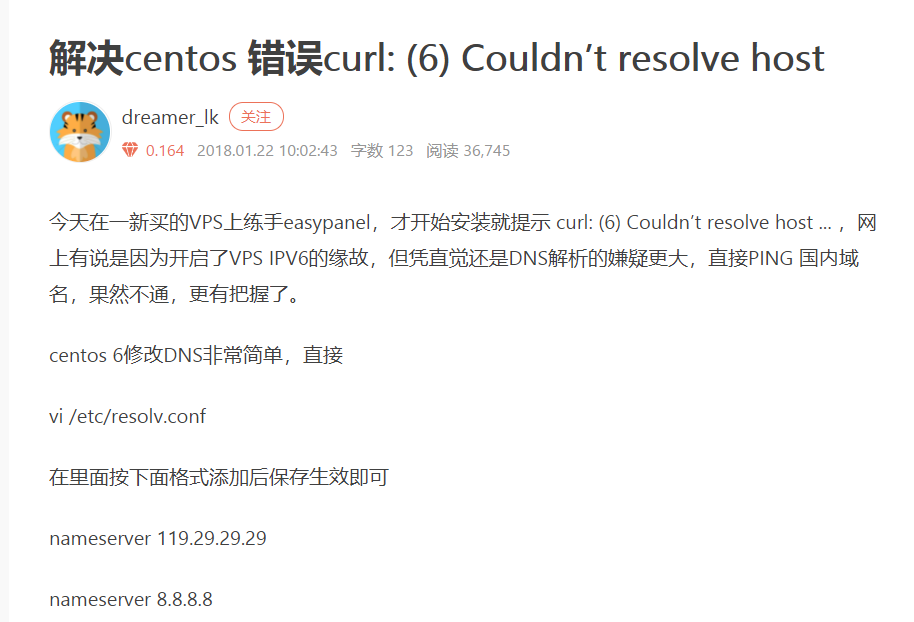Click the sentence 在里面按下面格式添加后保存生效即可

pyautogui.click(x=219, y=477)
